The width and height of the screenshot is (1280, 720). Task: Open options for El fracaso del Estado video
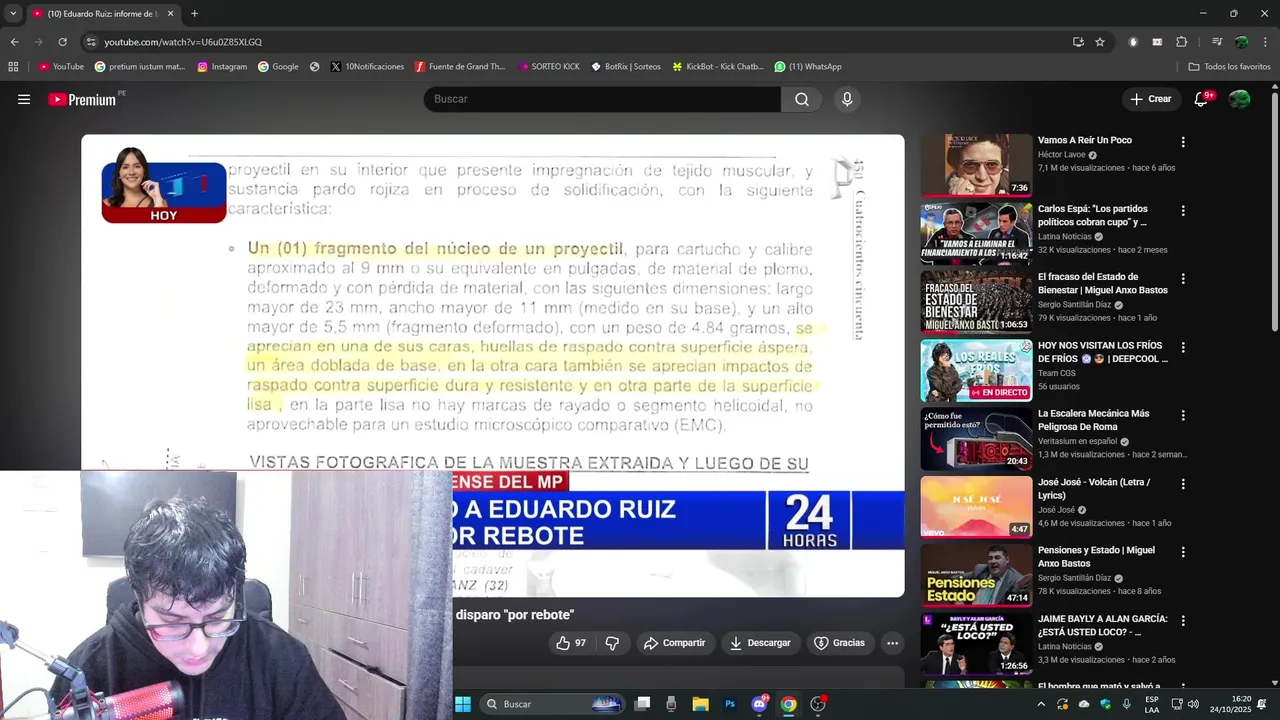click(x=1183, y=279)
